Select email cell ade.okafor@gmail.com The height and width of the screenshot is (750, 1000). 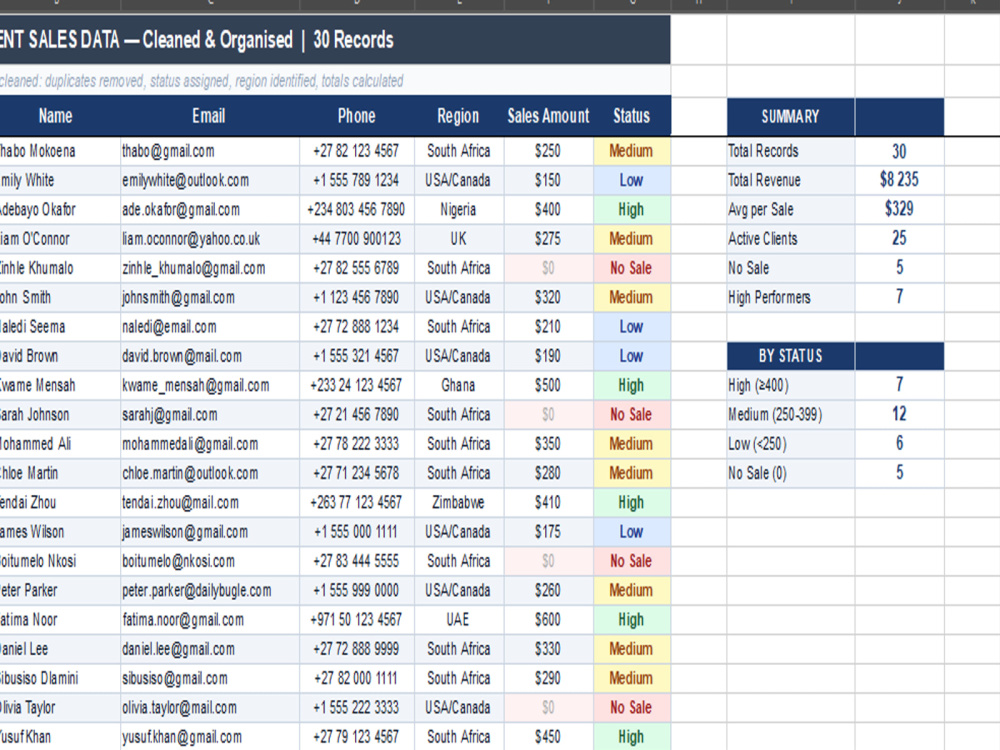210,210
